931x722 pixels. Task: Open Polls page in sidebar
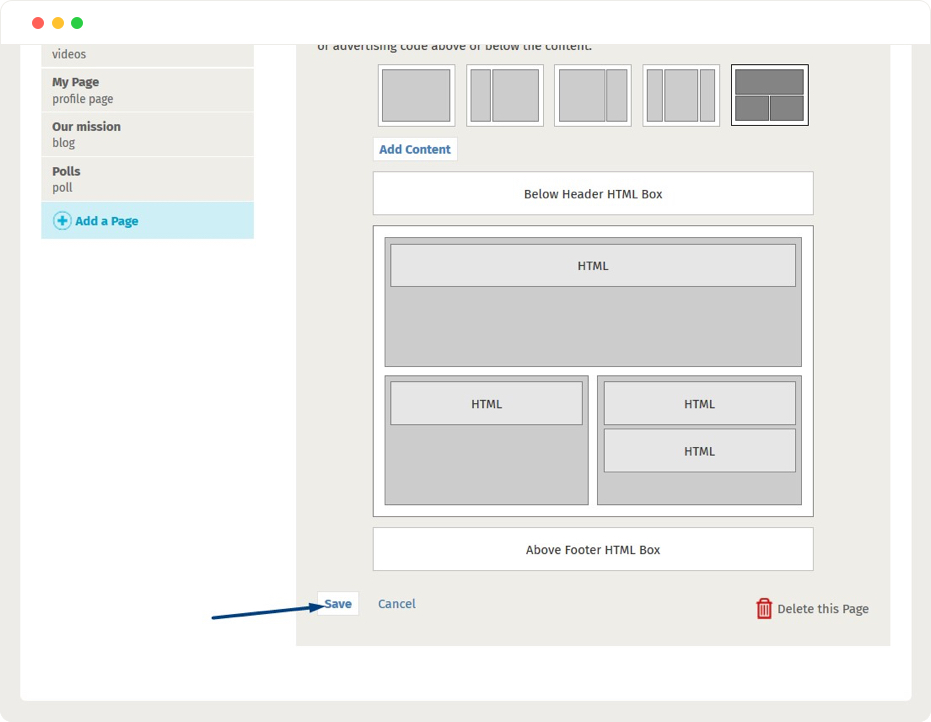[x=147, y=179]
